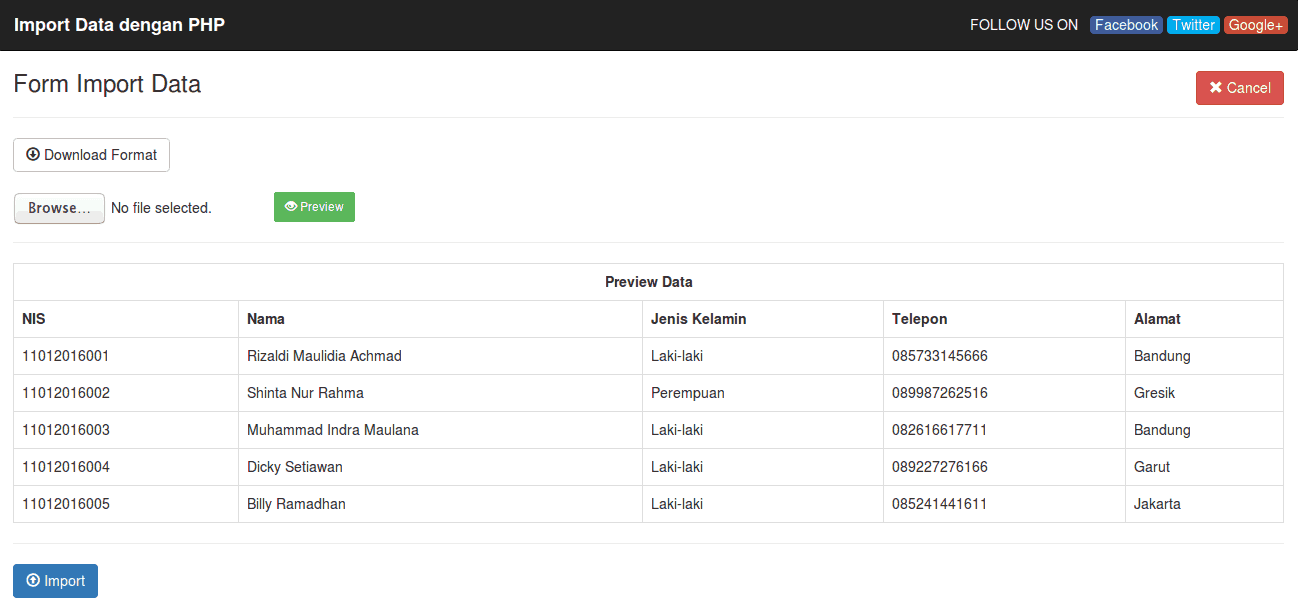1298x609 pixels.
Task: Click the FOLLOW US ON label
Action: point(1024,25)
